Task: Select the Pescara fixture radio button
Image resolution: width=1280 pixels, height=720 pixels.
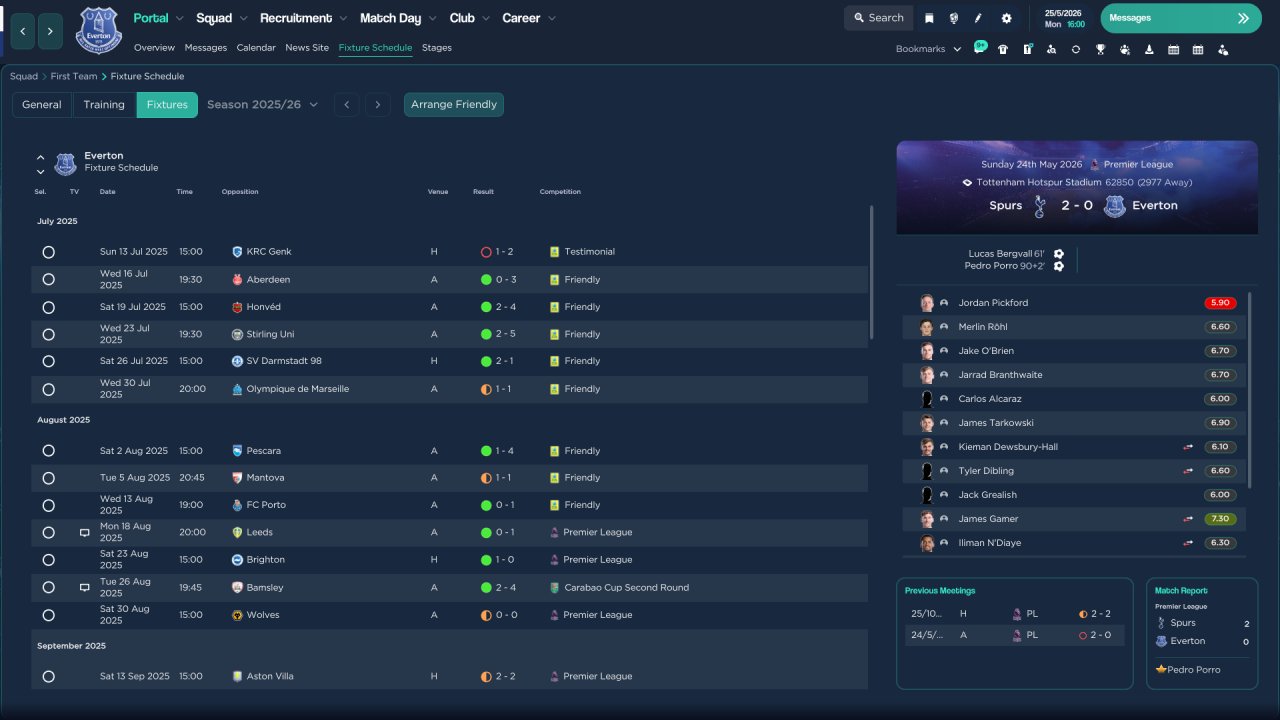Action: pos(48,451)
